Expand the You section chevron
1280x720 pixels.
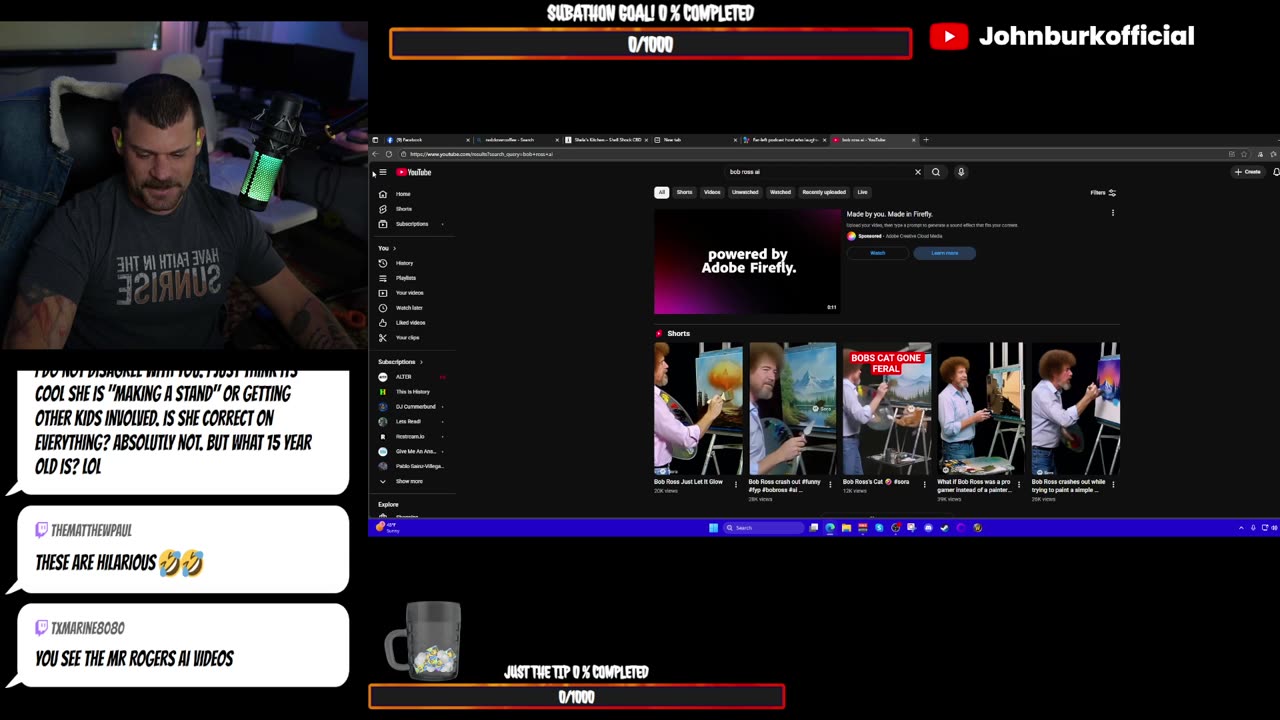(394, 248)
